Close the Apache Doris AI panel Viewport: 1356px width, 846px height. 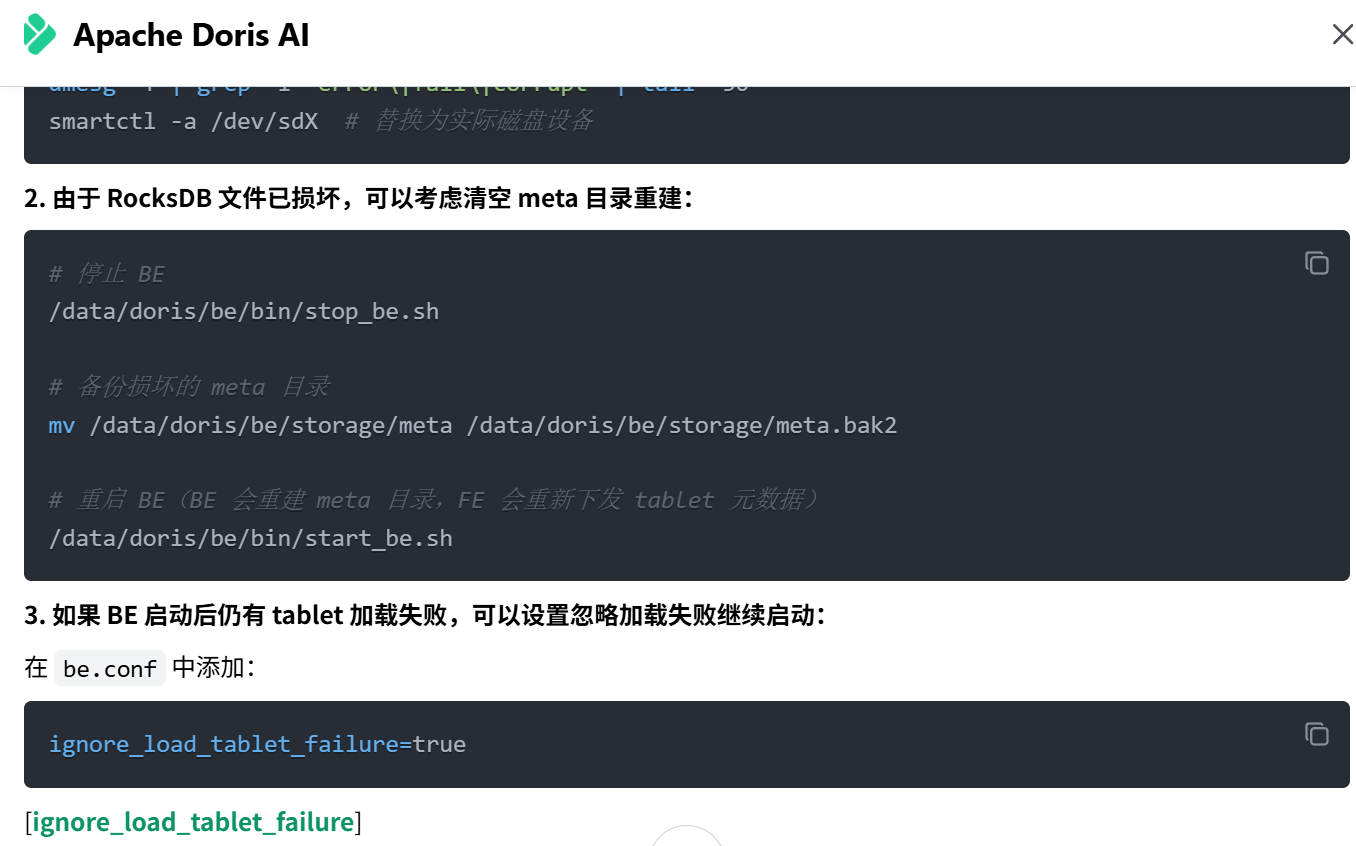(1342, 35)
